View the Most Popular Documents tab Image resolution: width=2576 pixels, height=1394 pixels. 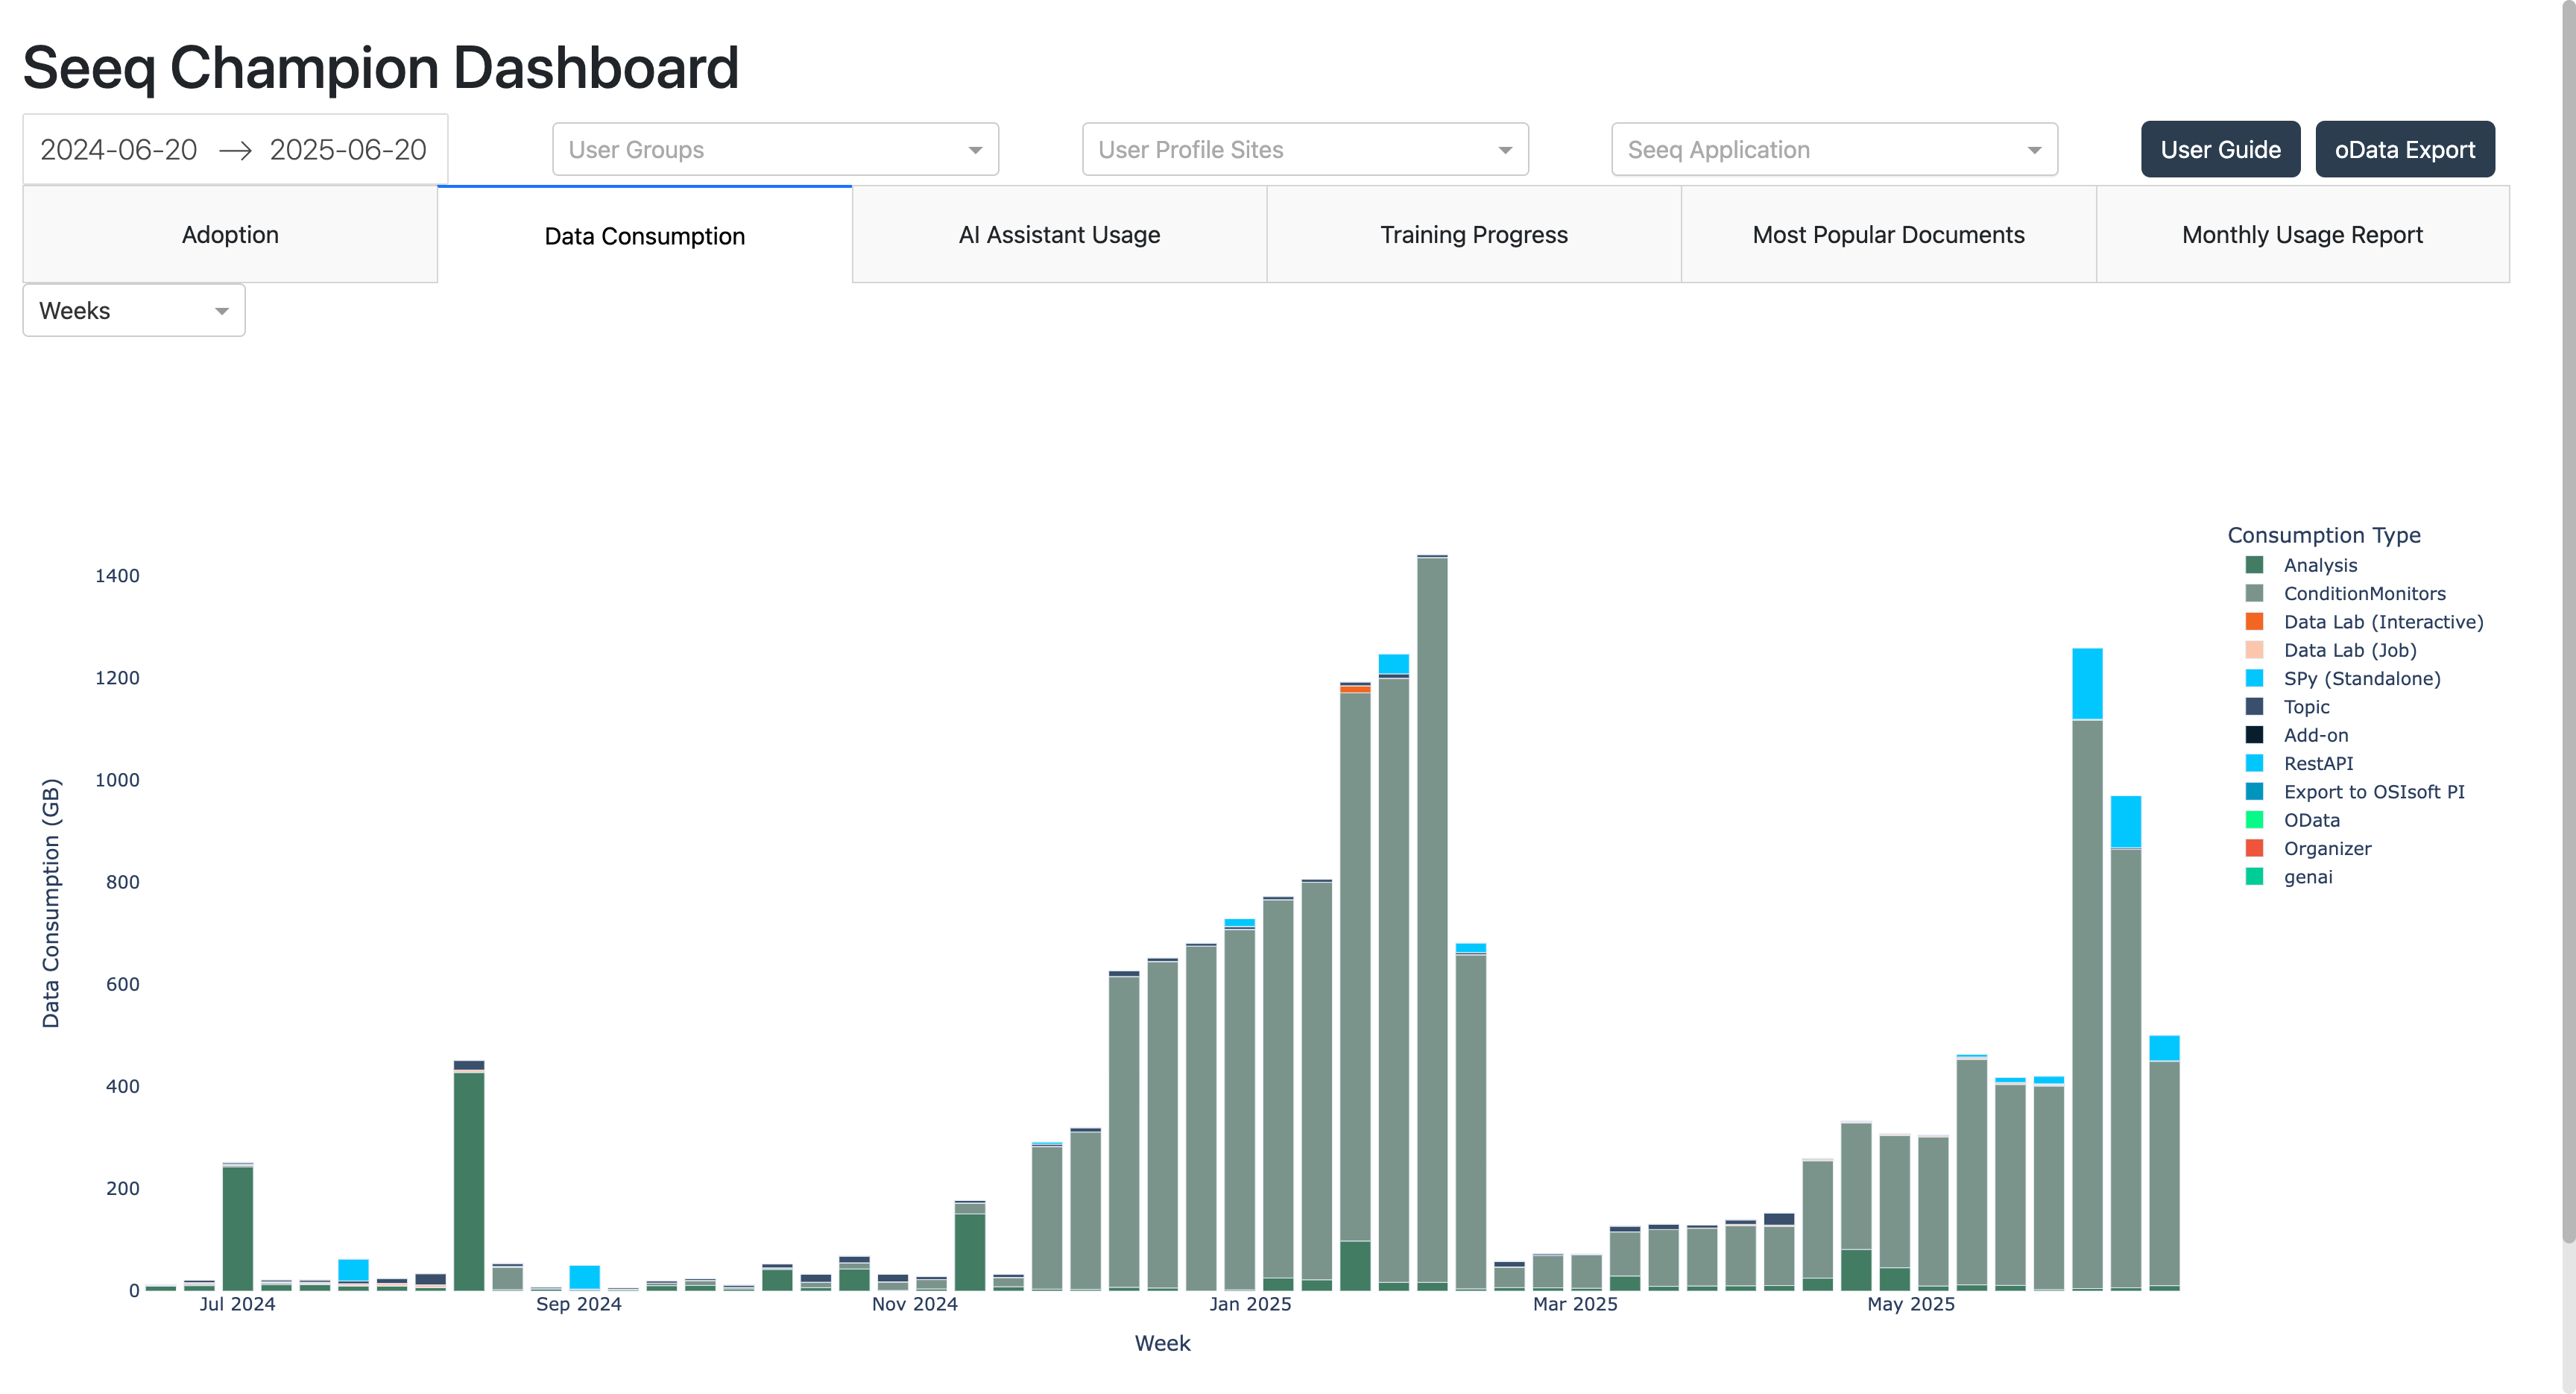(1888, 235)
